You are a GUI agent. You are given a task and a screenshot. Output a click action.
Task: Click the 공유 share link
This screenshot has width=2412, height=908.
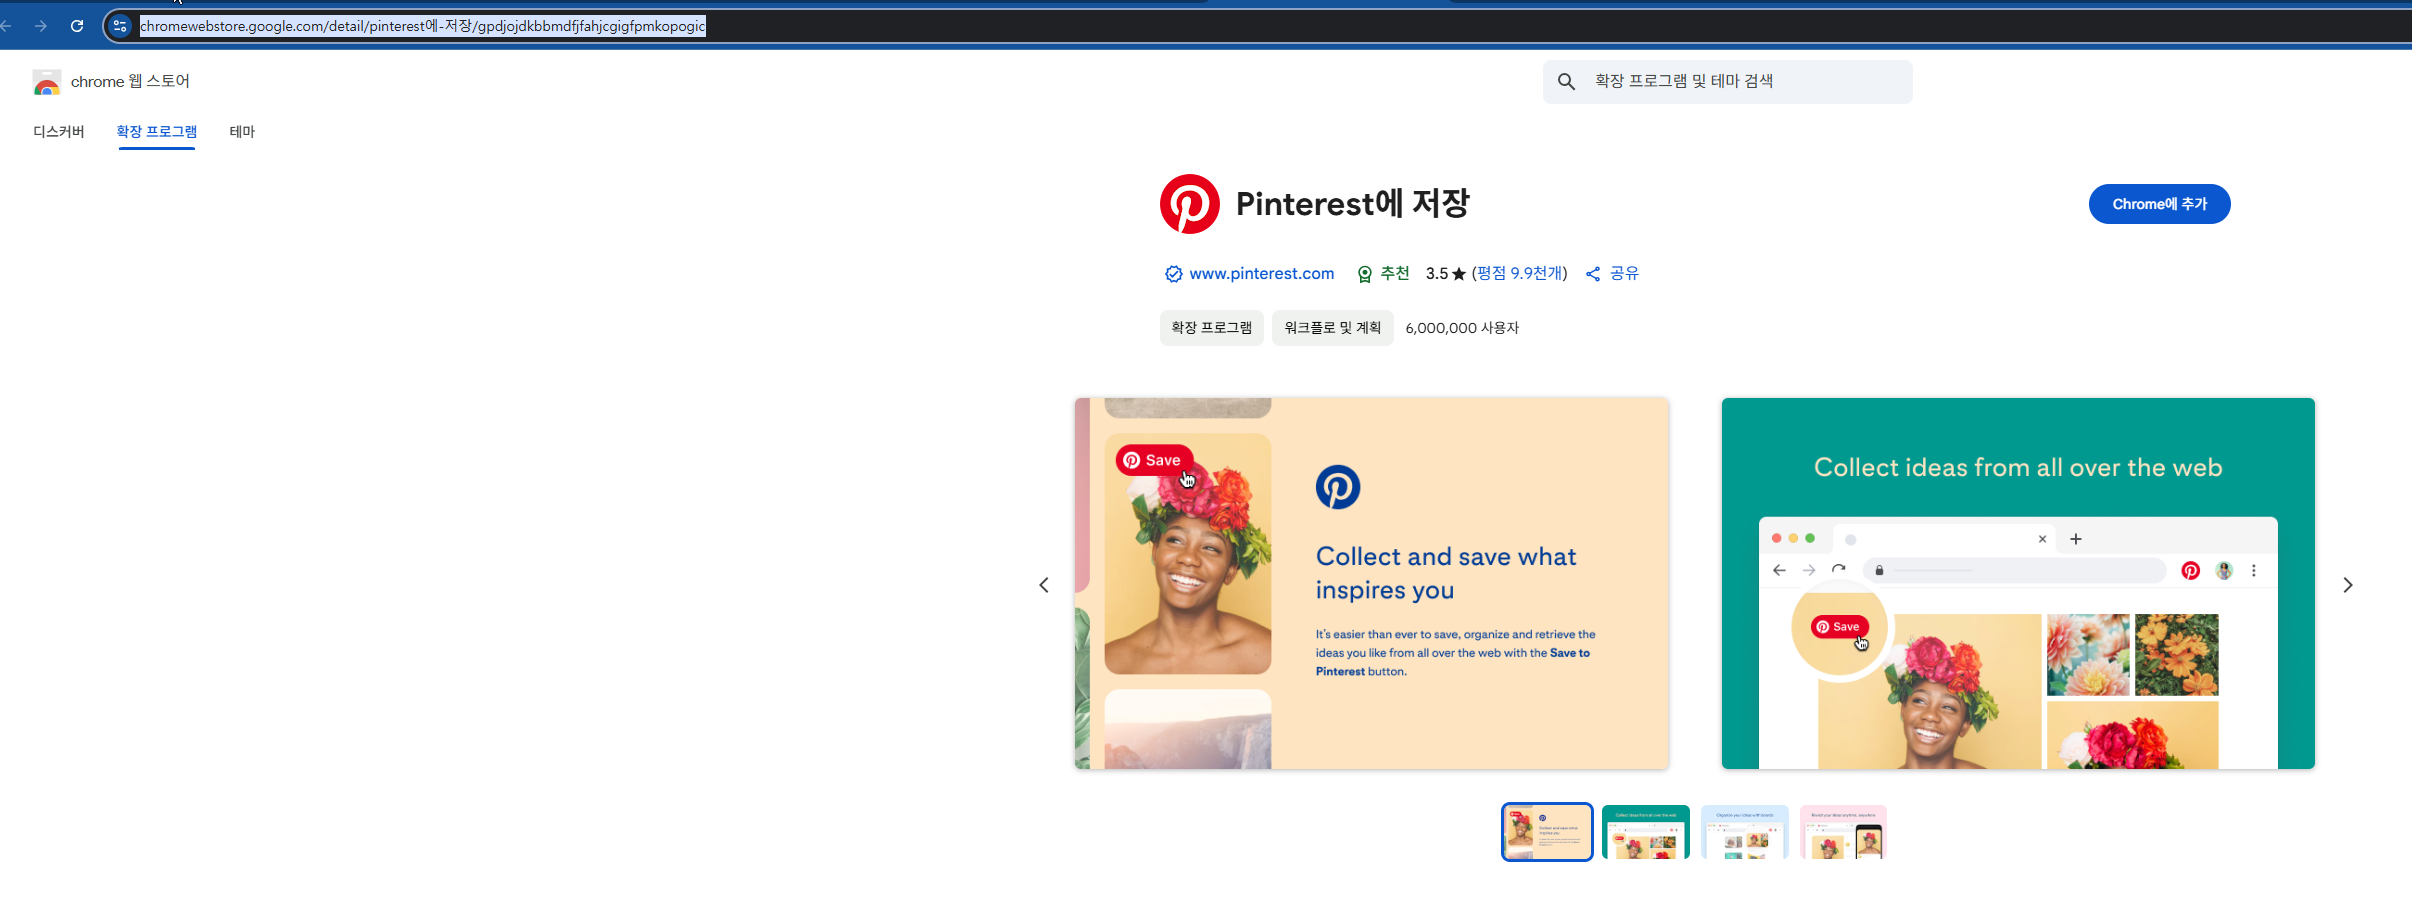1612,274
